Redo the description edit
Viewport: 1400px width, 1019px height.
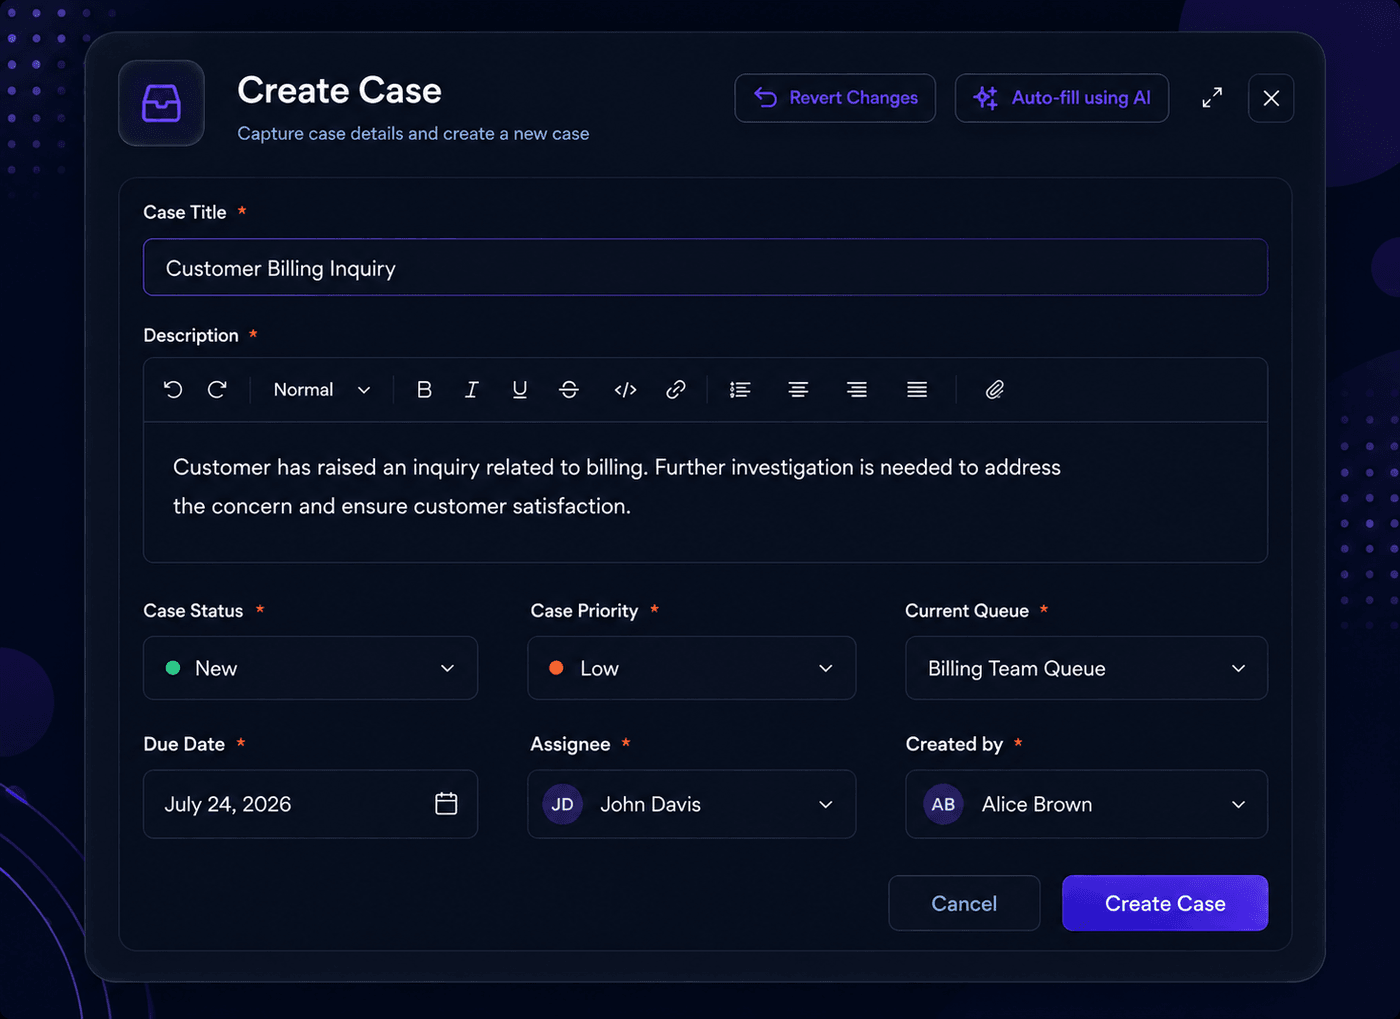tap(217, 390)
